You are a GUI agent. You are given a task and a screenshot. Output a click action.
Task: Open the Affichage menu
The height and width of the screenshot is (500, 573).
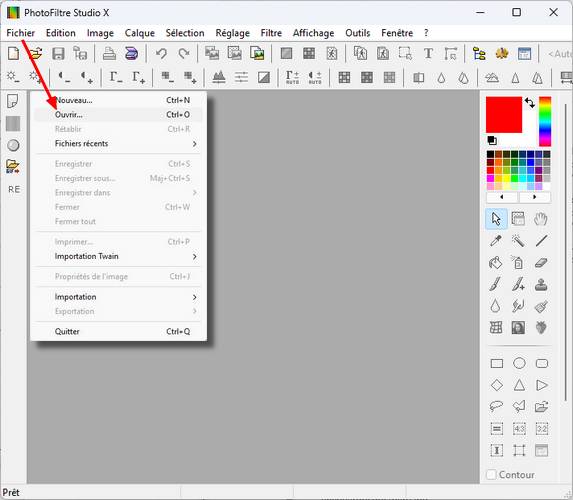coord(314,33)
